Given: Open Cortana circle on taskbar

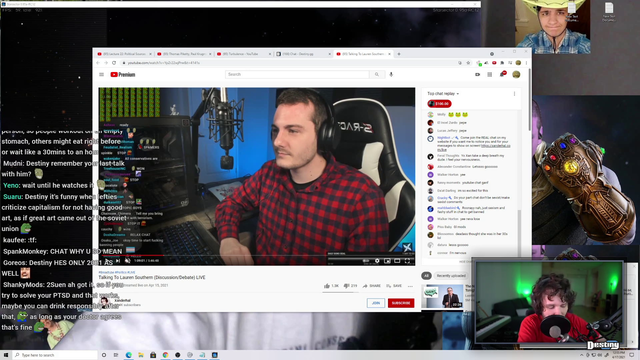Looking at the screenshot, I should click(x=104, y=355).
